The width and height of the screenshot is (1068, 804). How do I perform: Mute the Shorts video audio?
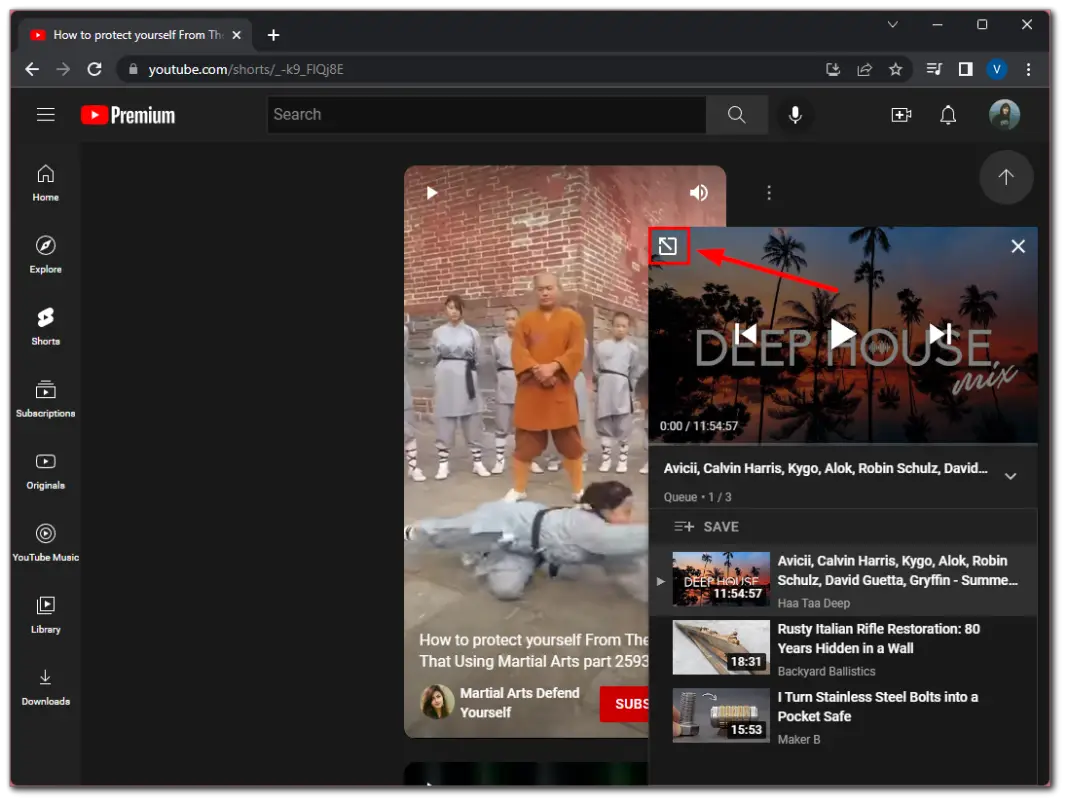pyautogui.click(x=698, y=192)
